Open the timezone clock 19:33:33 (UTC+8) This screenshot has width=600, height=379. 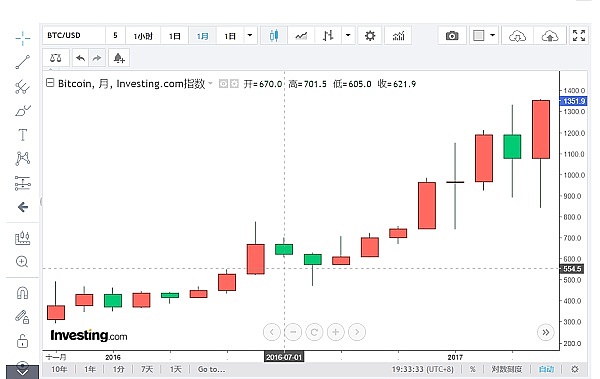click(x=422, y=369)
